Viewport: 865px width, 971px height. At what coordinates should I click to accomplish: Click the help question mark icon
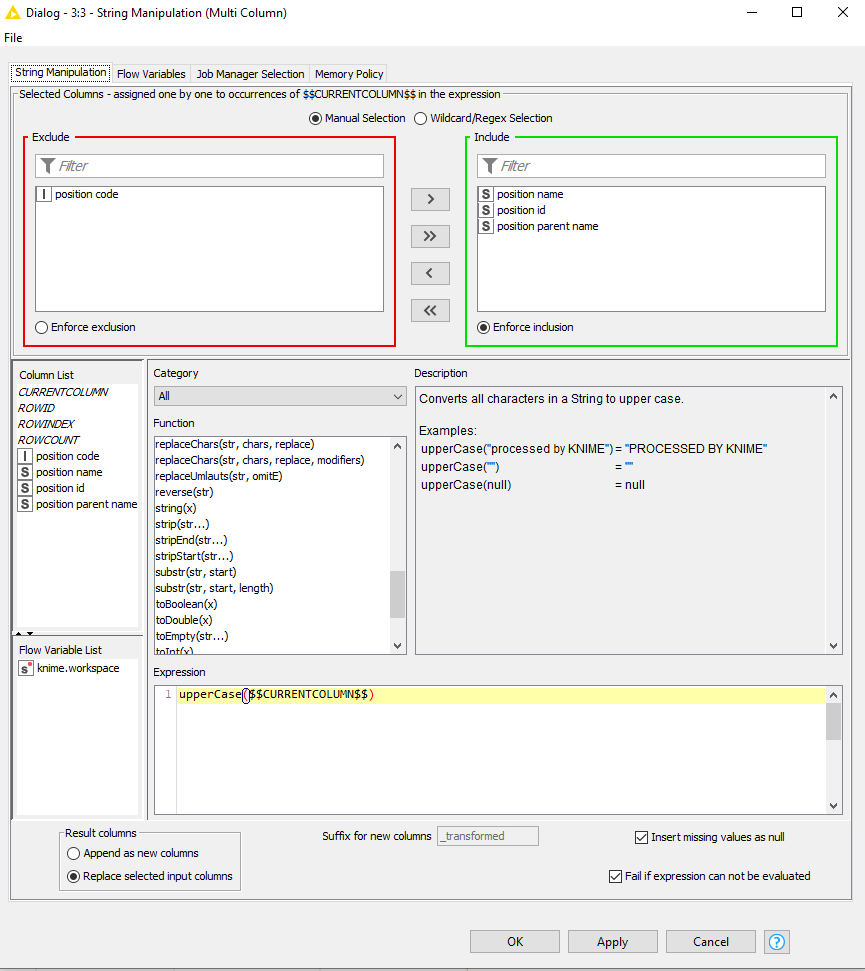point(776,942)
